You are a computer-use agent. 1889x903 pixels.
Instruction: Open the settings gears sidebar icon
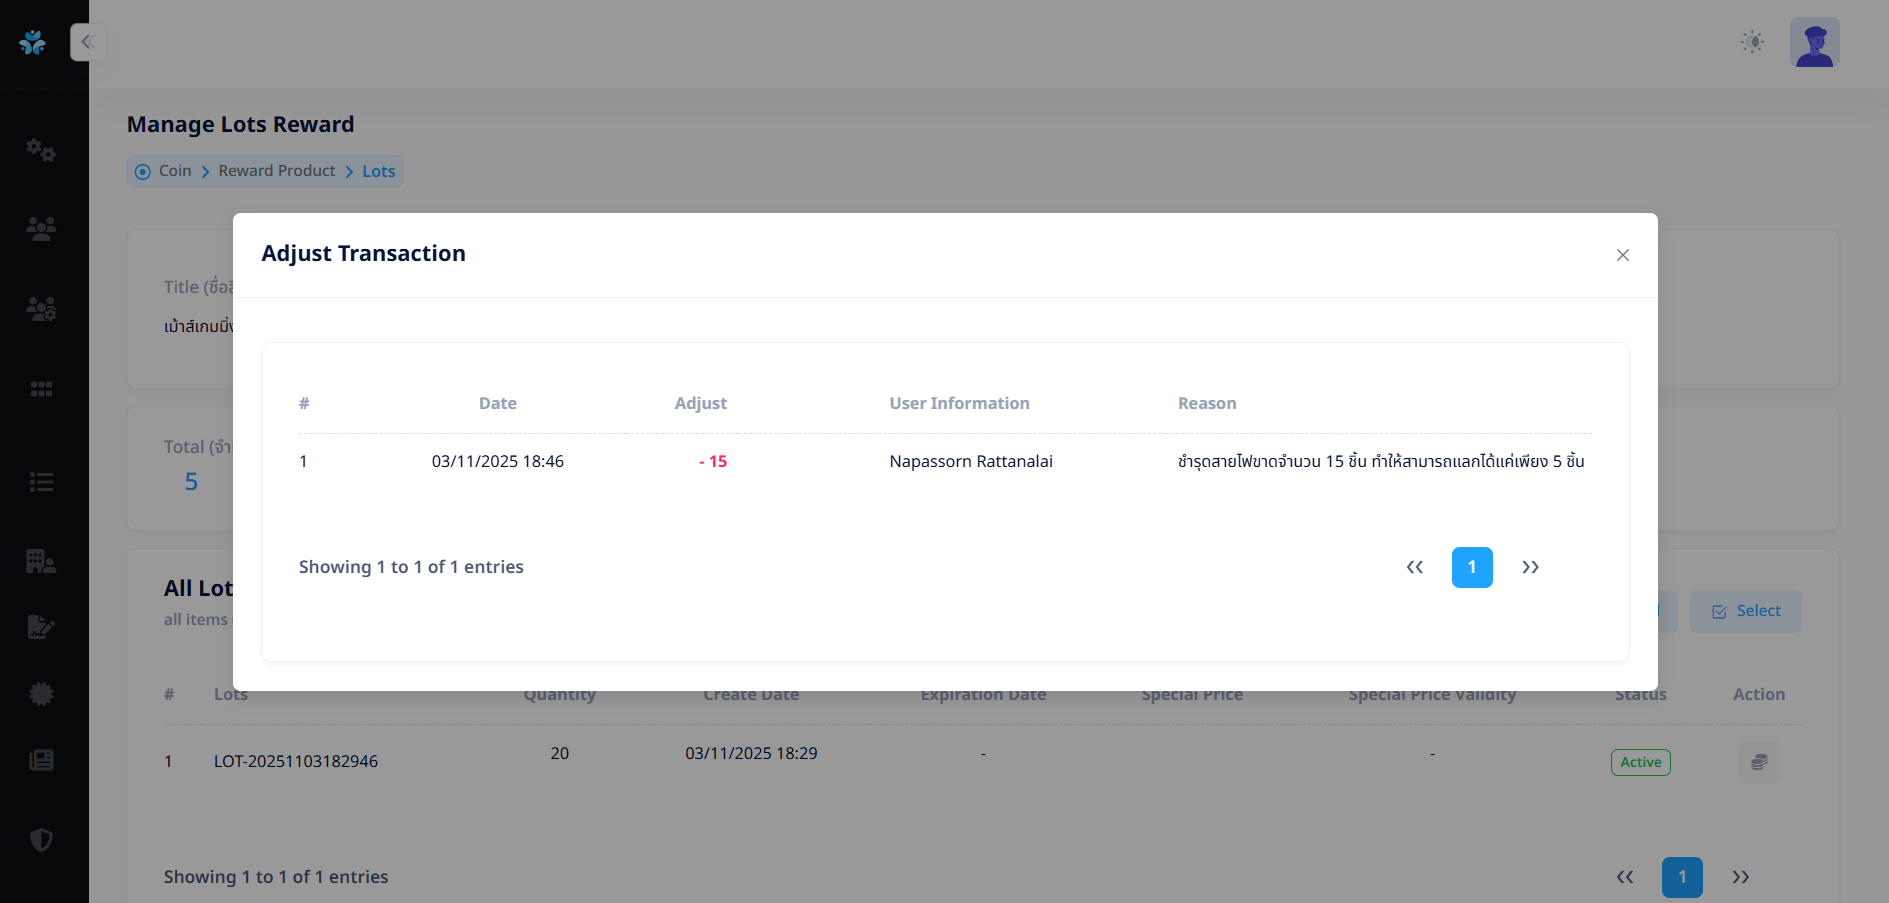coord(41,150)
